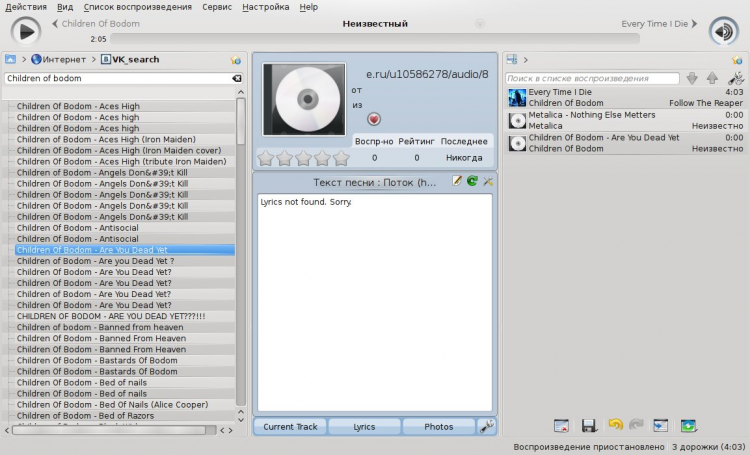Image resolution: width=750 pixels, height=455 pixels.
Task: Click the applet toolbar configure wrench
Action: (x=486, y=426)
